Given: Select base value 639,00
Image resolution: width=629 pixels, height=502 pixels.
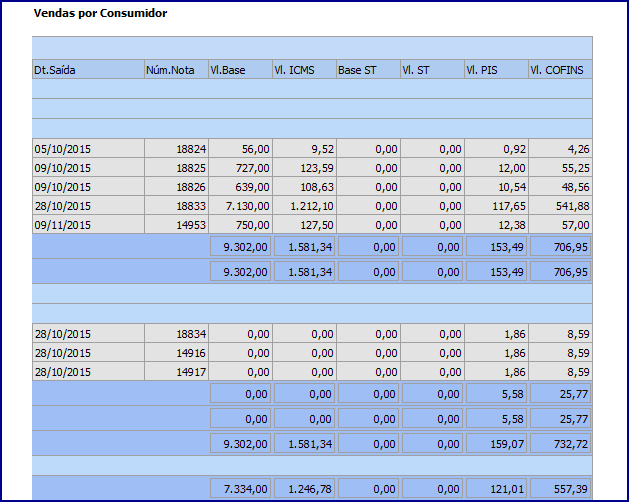Looking at the screenshot, I should [240, 187].
